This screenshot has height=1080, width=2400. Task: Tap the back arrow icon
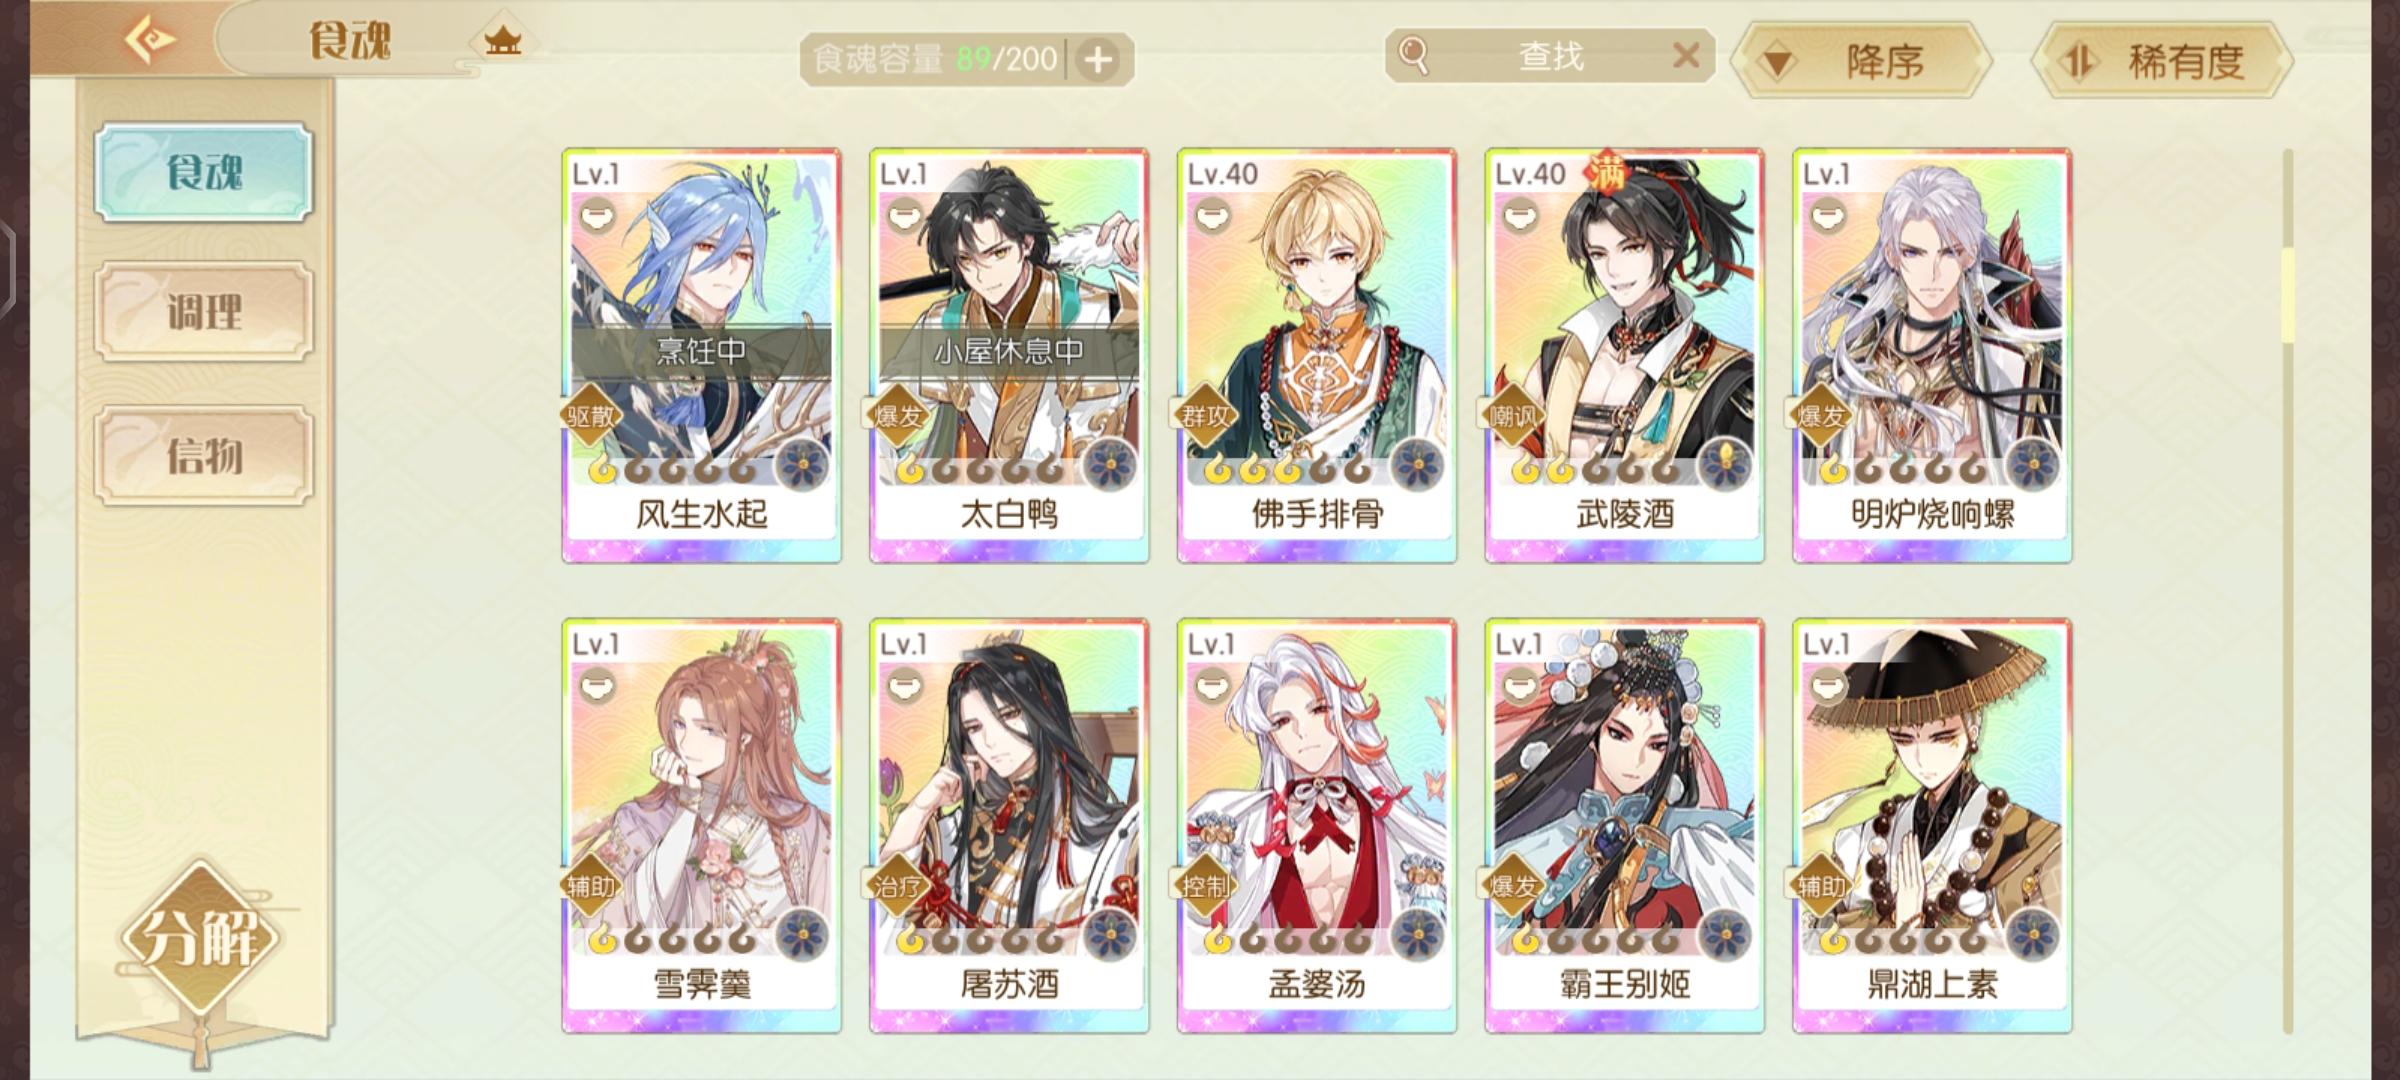pos(150,40)
